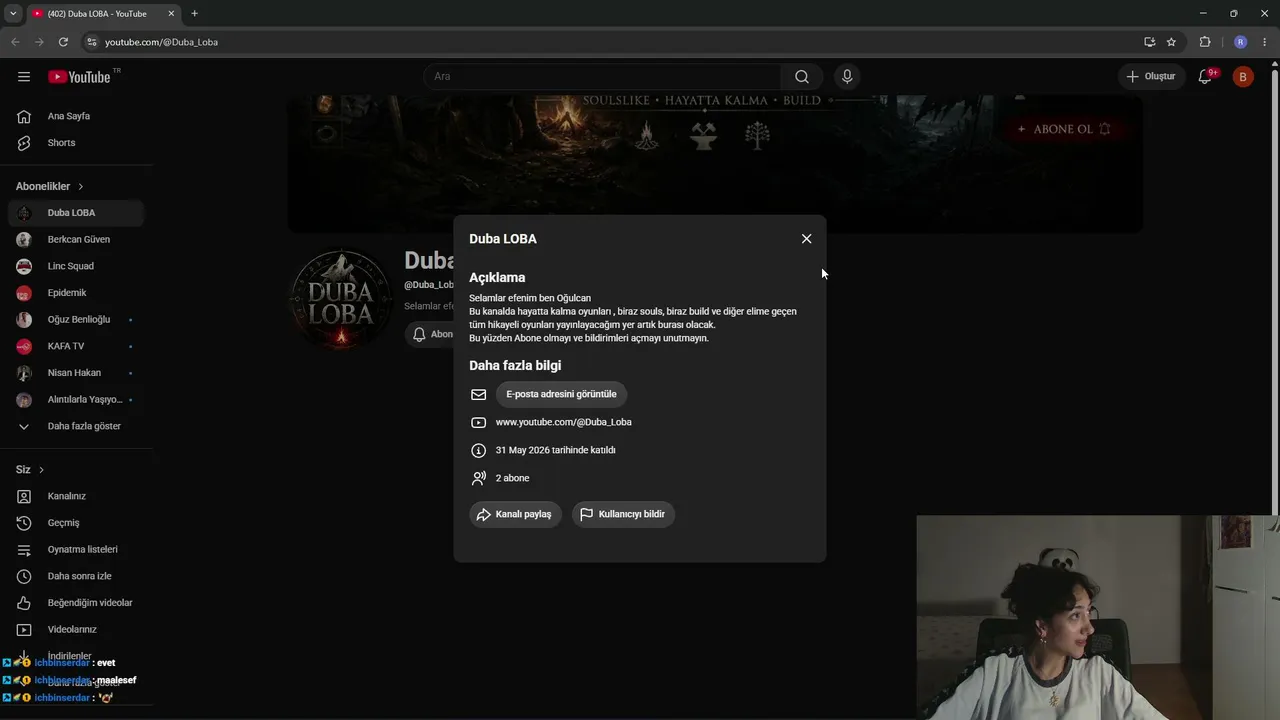Open Shorts from the sidebar
The image size is (1280, 720).
[x=76, y=143]
